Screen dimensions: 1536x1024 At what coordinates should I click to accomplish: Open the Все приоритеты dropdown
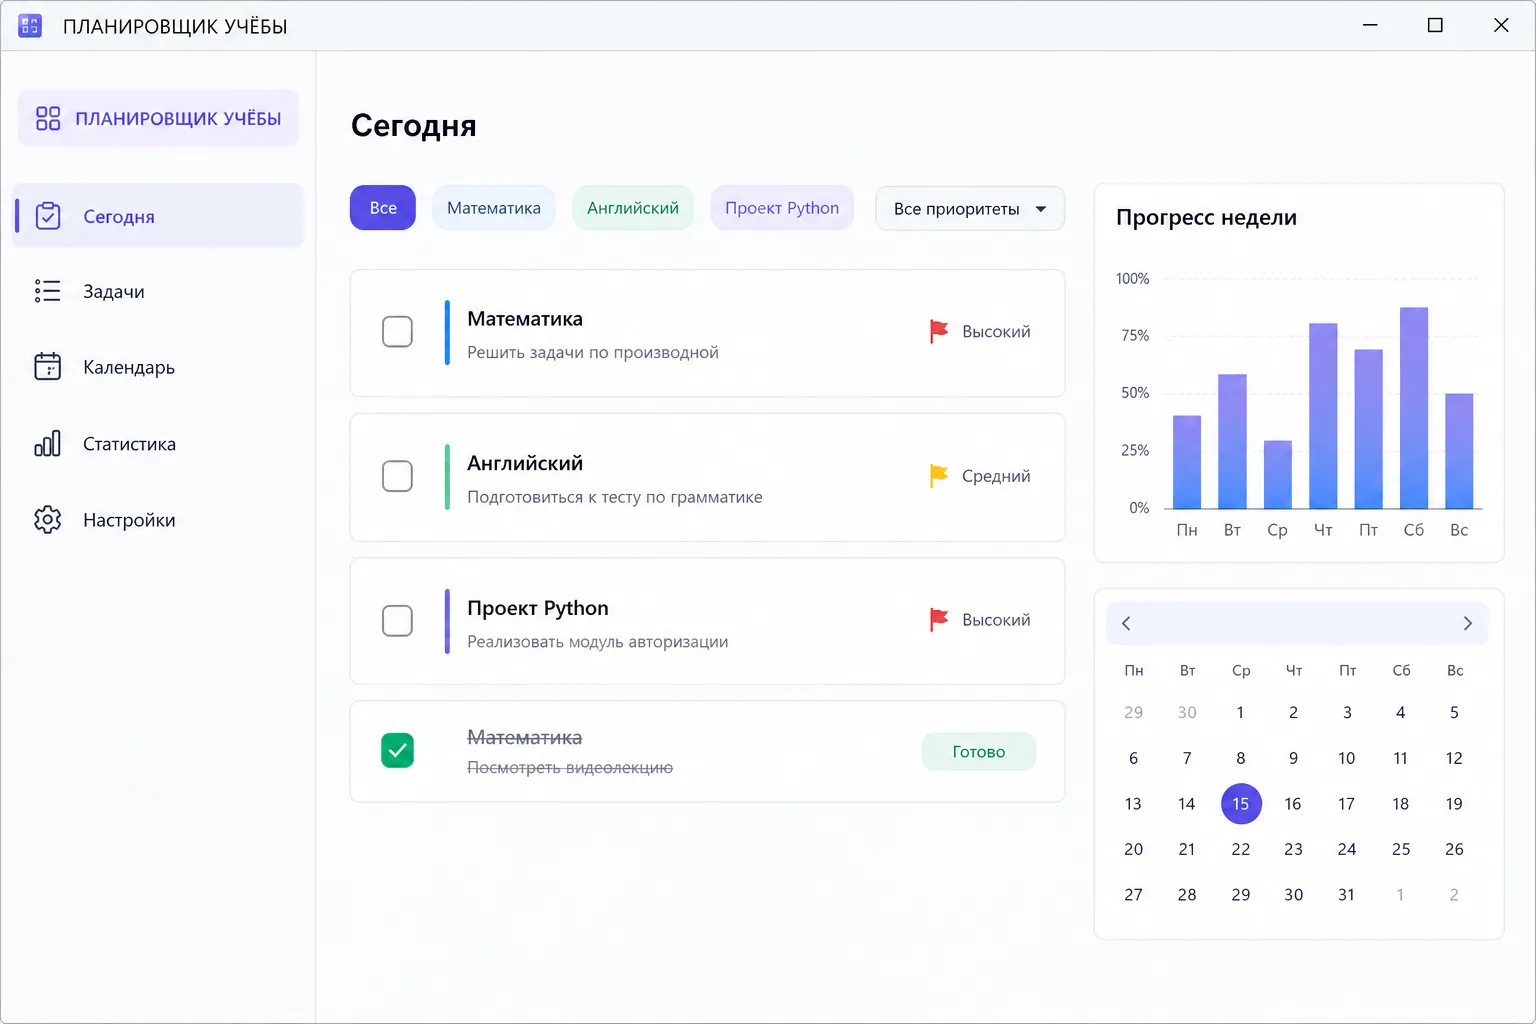970,208
